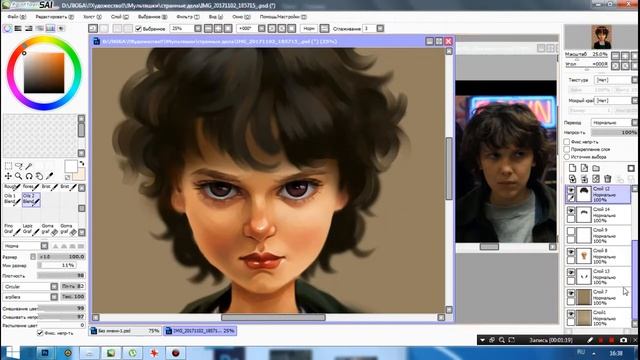Create a new layer folder icon
Screen dimensions: 640x360
tap(596, 168)
